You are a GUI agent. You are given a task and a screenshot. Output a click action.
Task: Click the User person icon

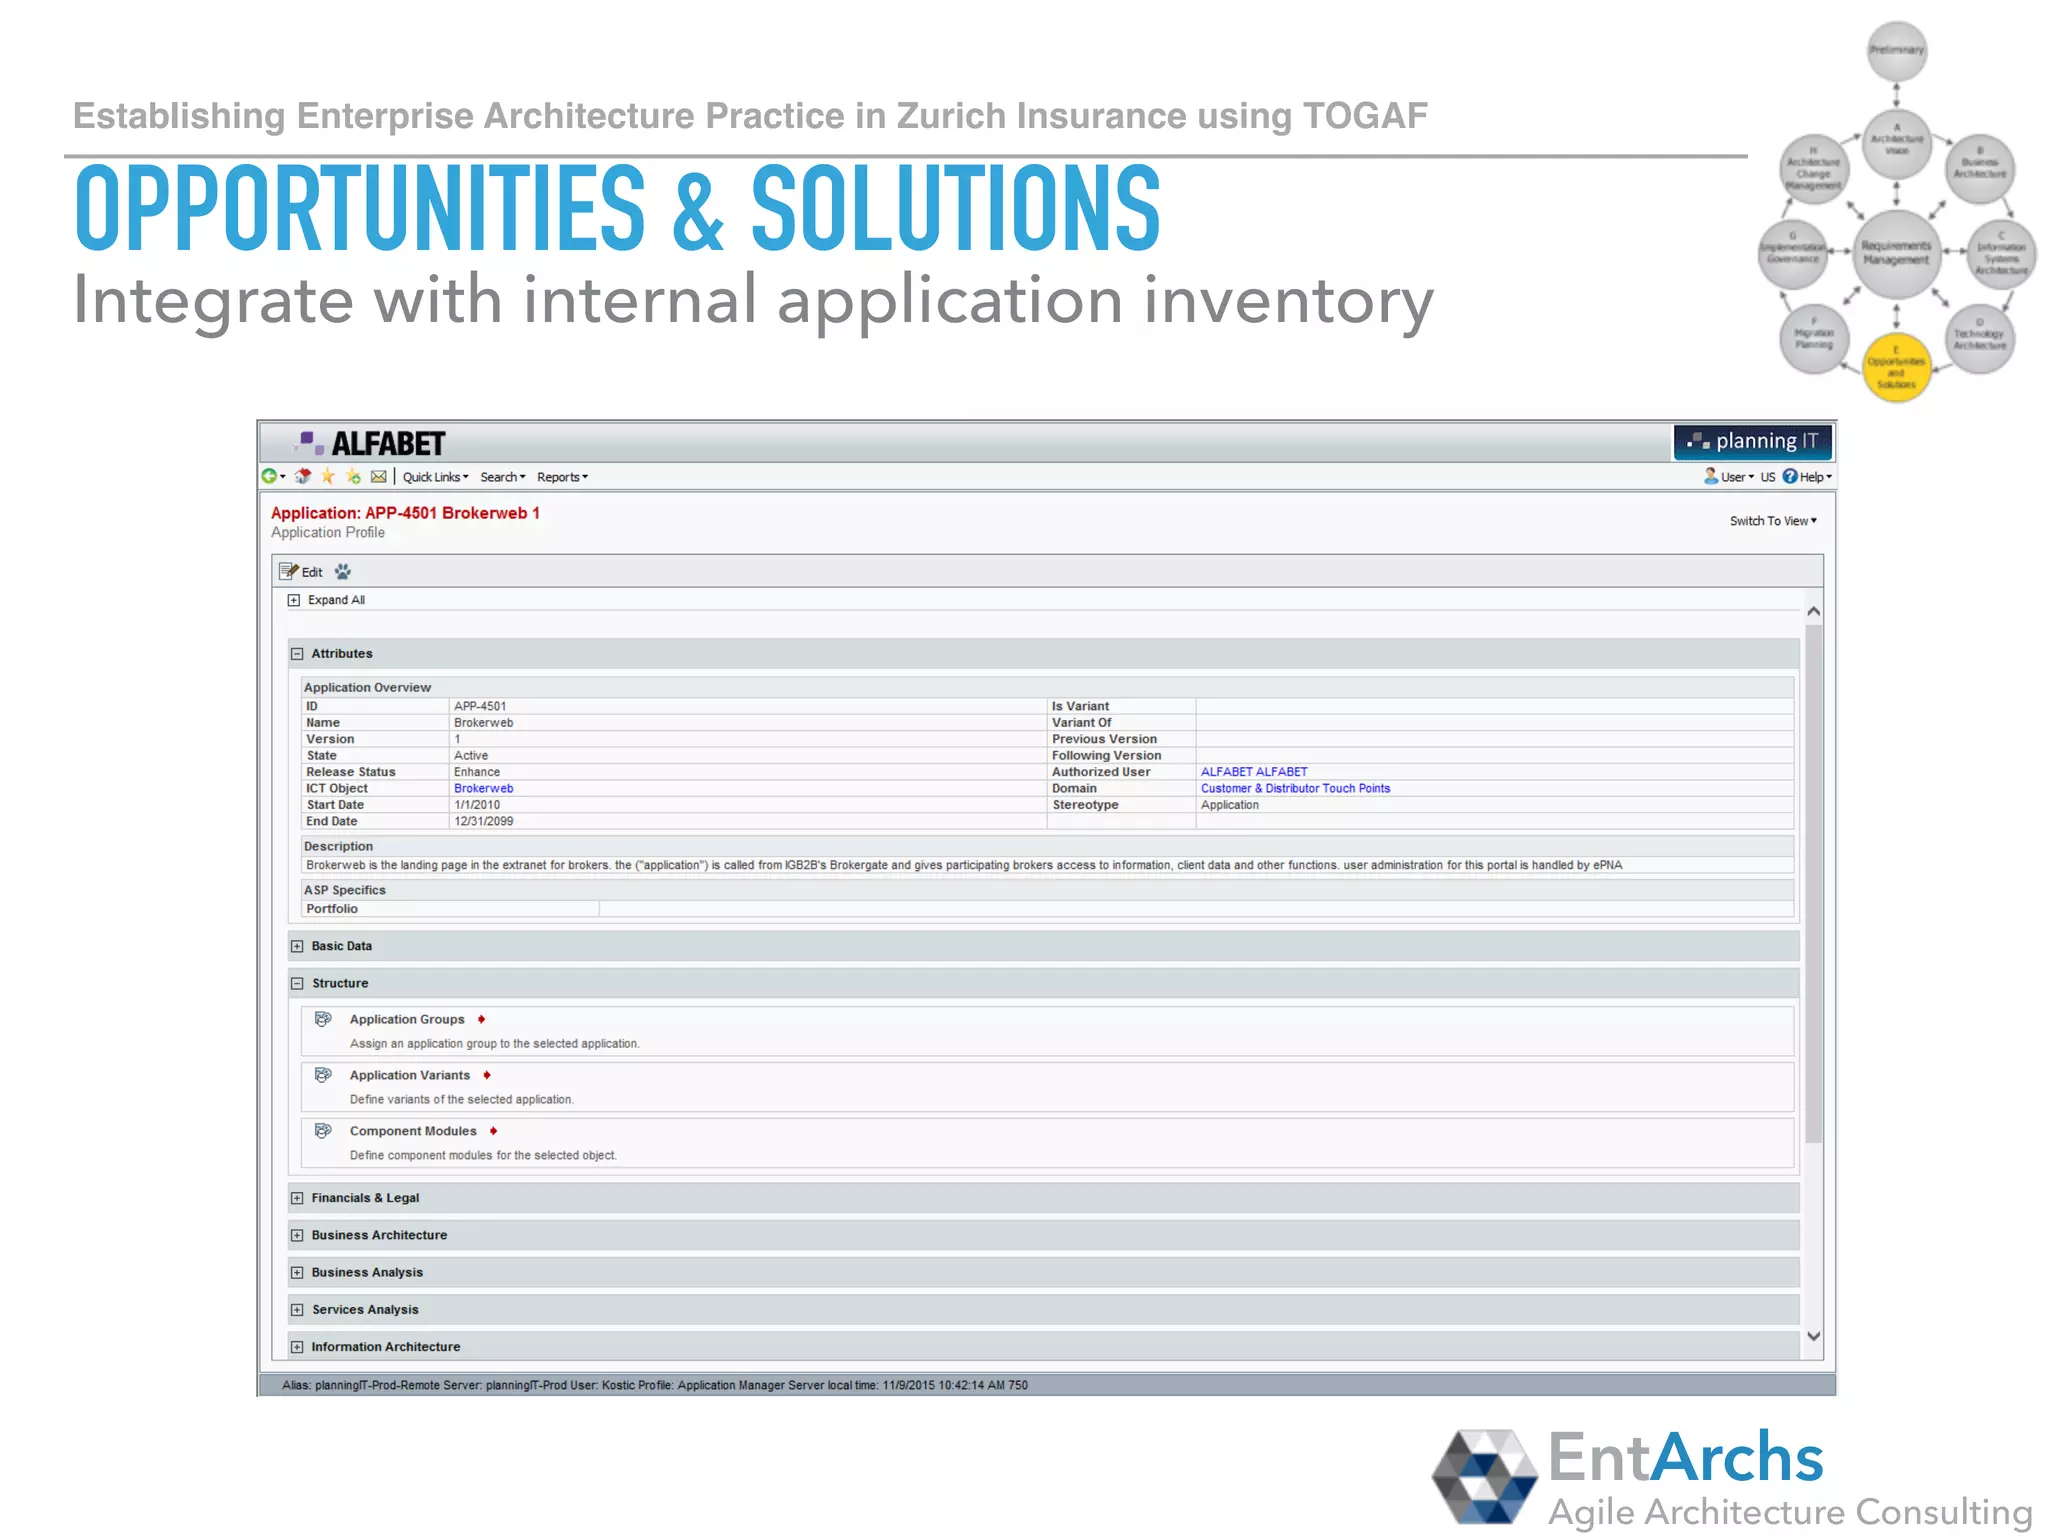(x=1711, y=476)
